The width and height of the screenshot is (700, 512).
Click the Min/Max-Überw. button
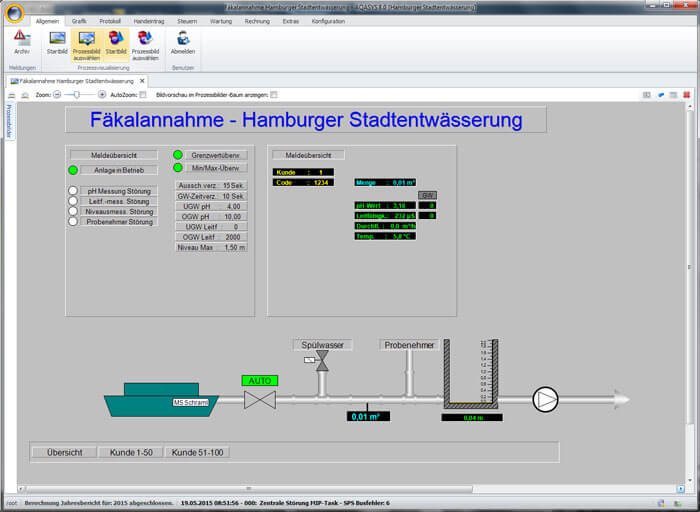pyautogui.click(x=216, y=168)
